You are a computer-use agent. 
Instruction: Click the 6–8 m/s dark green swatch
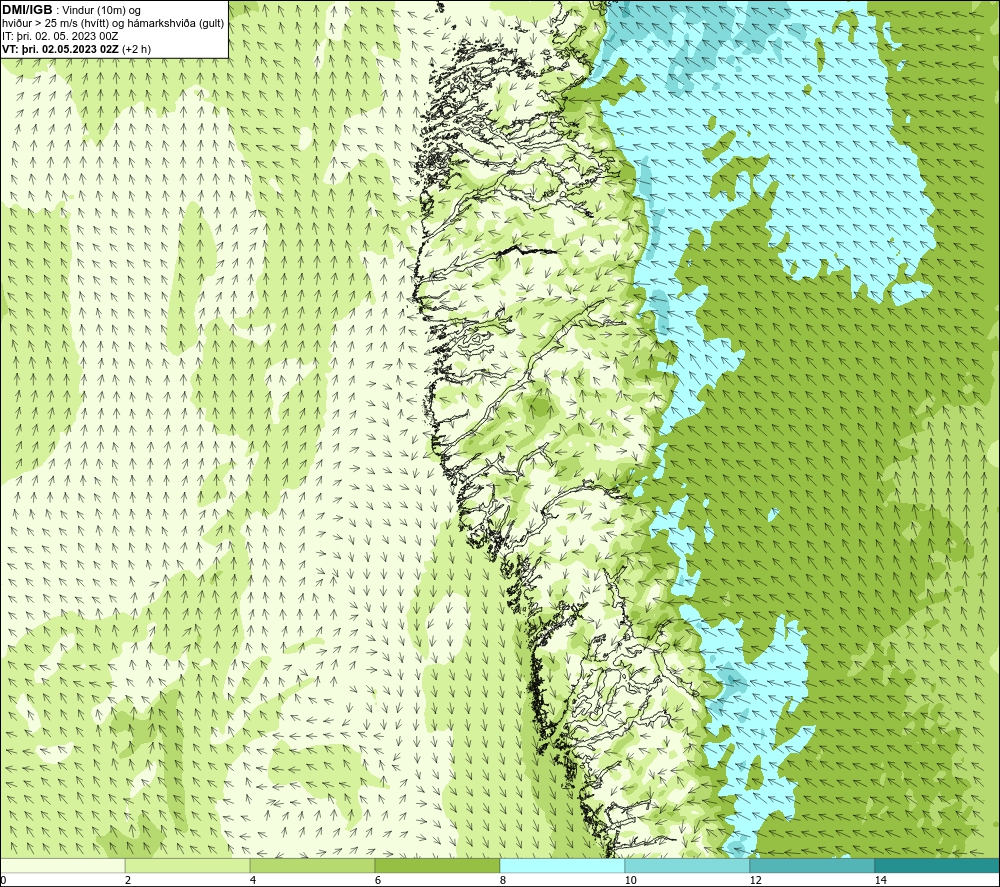pos(438,865)
